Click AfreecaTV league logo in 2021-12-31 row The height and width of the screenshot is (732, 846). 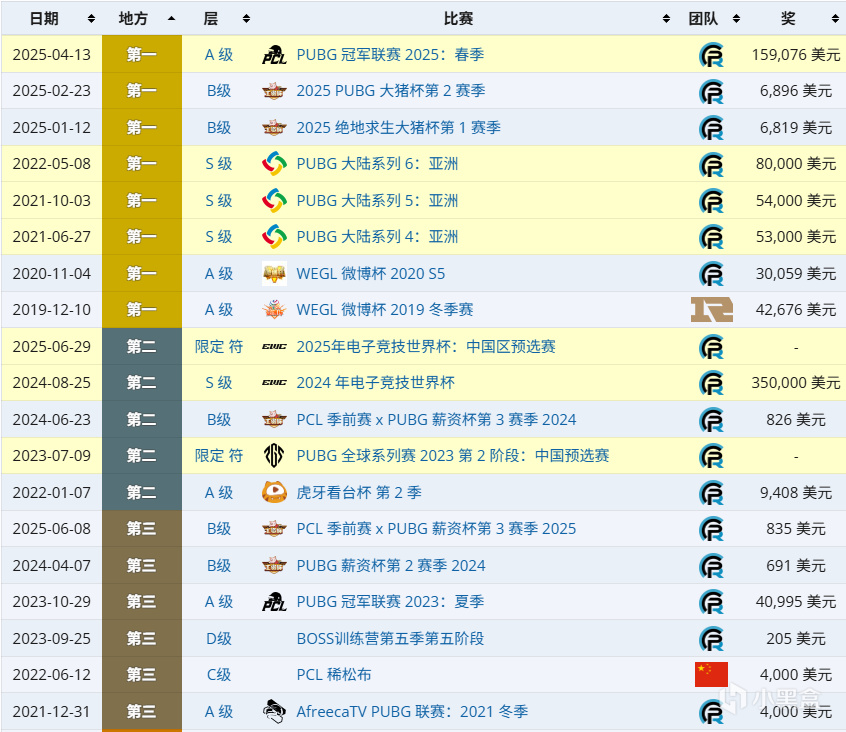point(274,712)
